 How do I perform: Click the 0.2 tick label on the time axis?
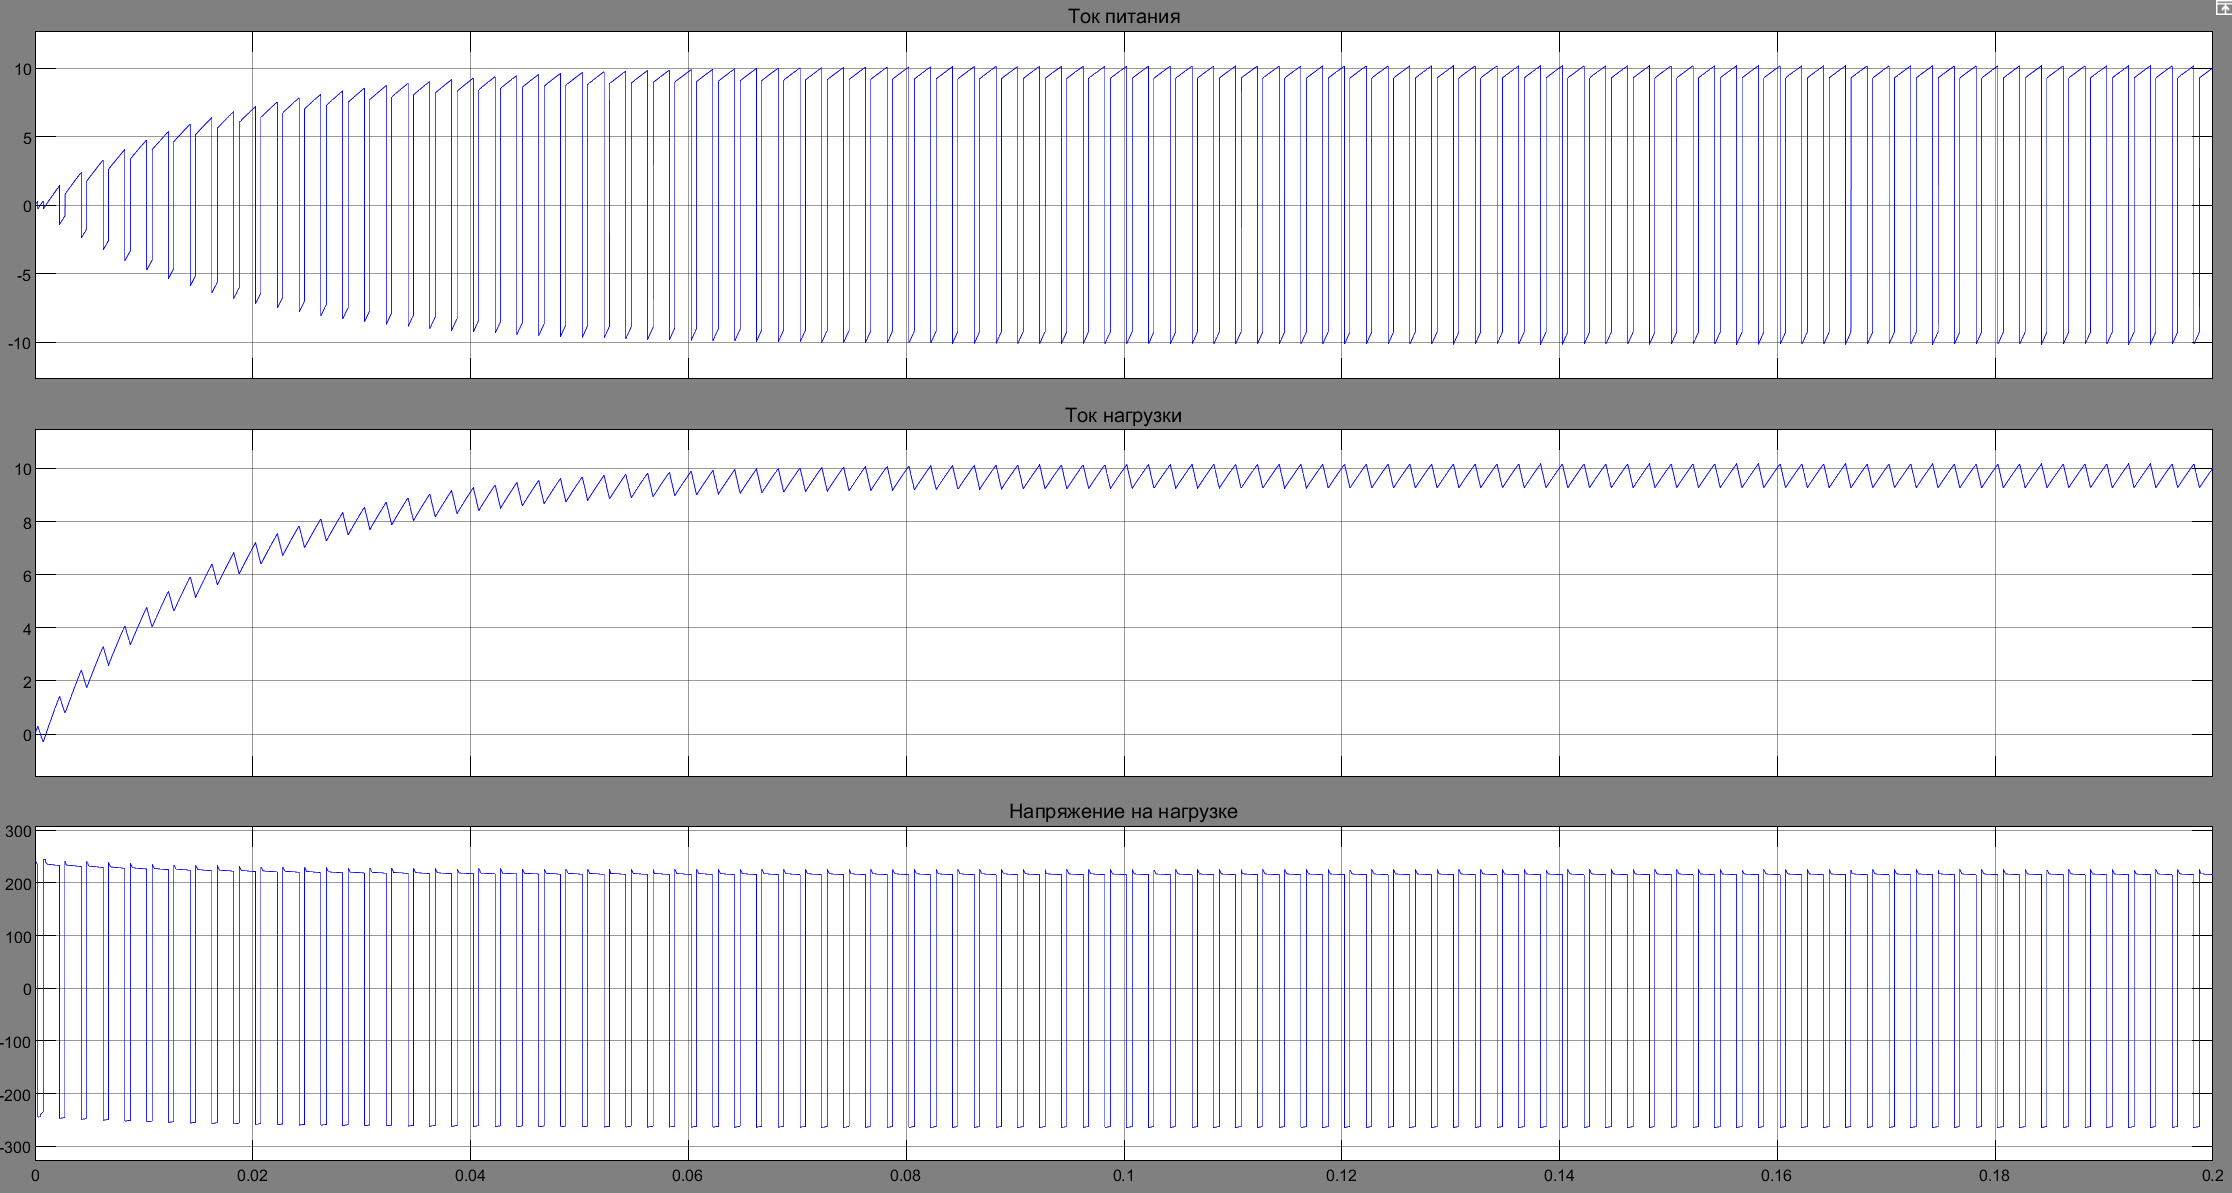(x=2213, y=1175)
